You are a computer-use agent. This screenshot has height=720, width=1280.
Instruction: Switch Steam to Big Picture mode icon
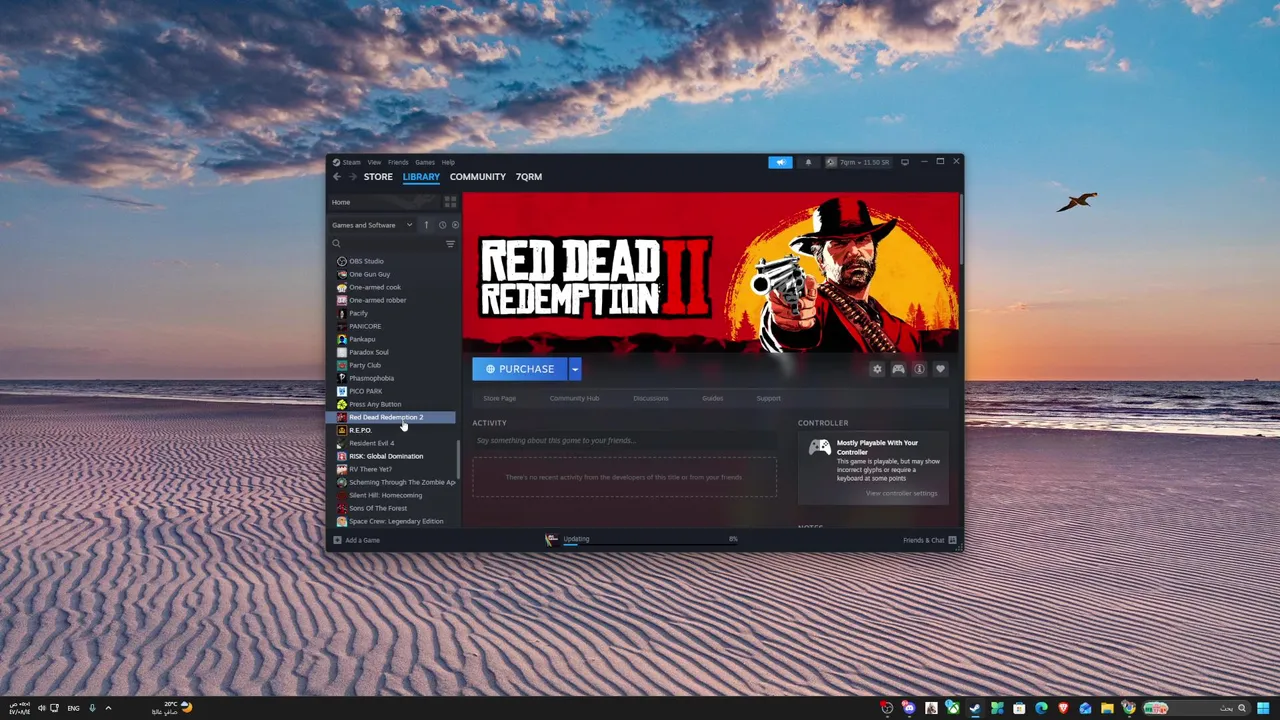(x=905, y=162)
